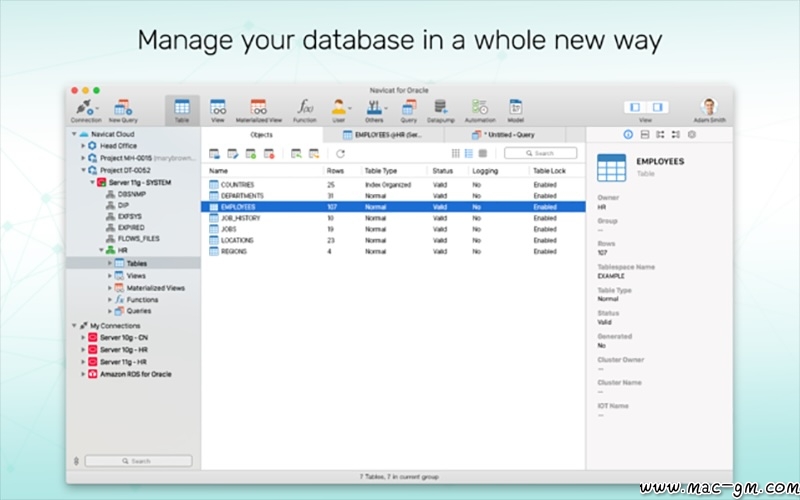Switch to the Untitled - Query tab
The height and width of the screenshot is (500, 800).
point(505,135)
